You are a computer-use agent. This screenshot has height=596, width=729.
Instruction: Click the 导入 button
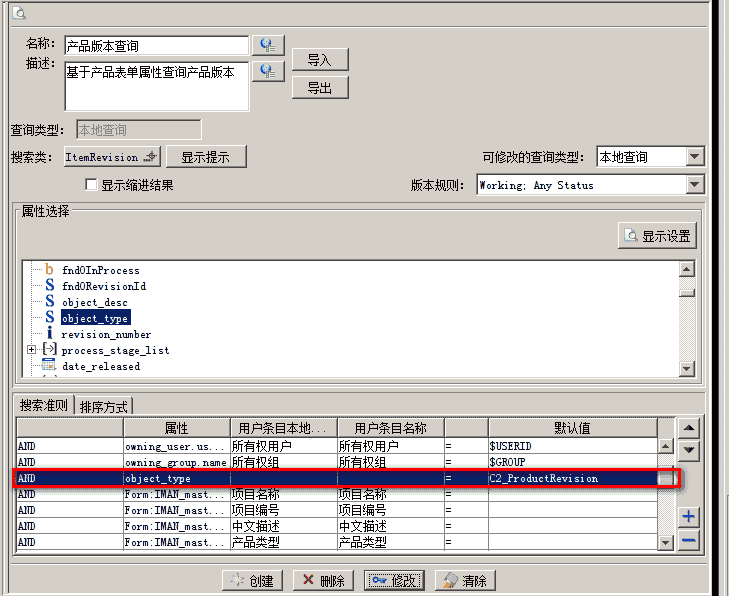click(x=320, y=60)
